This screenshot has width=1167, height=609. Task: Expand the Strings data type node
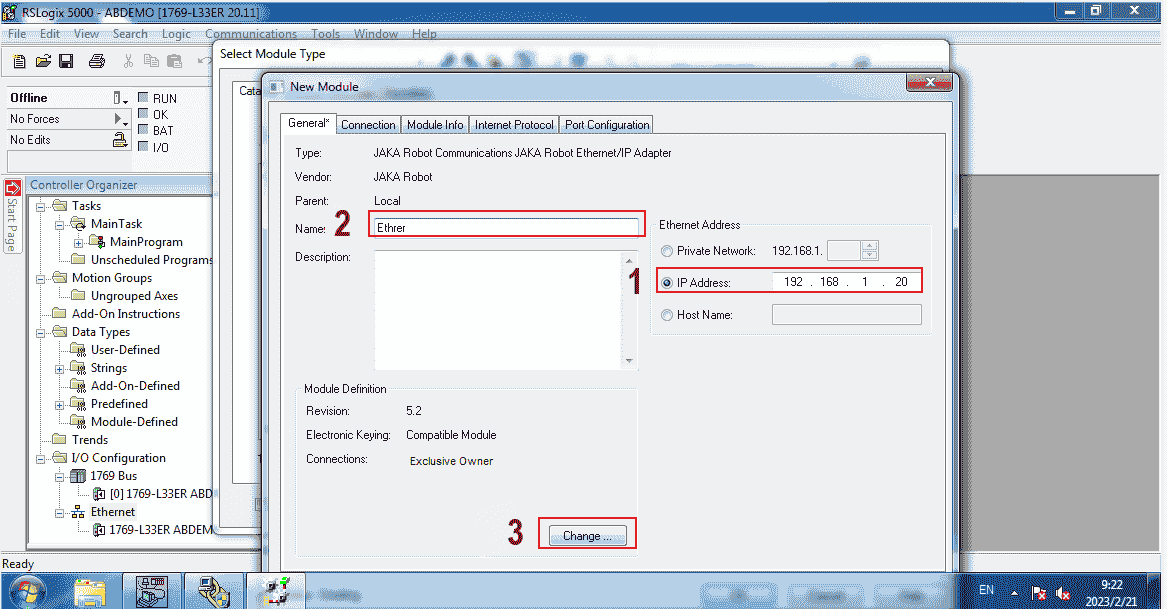click(x=60, y=368)
